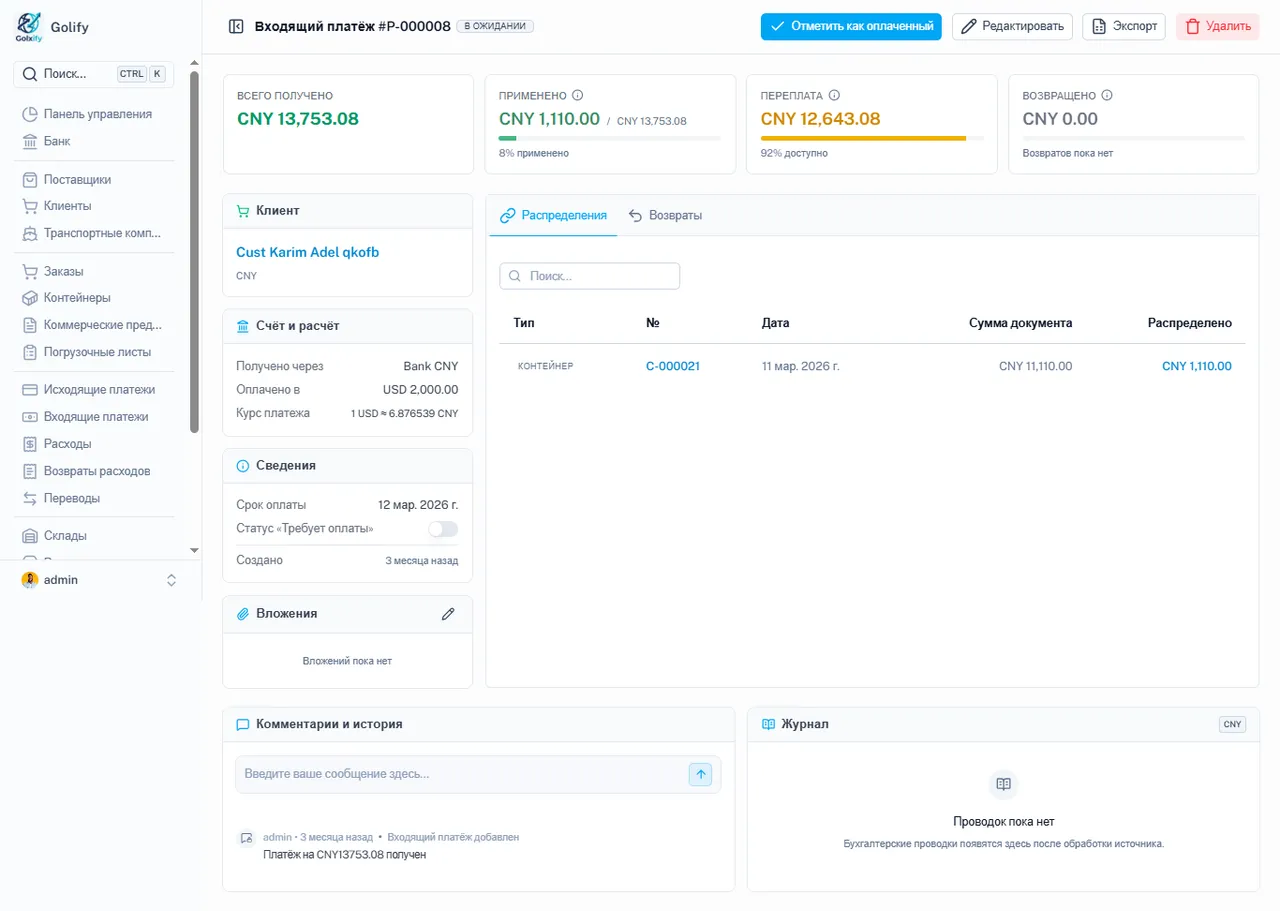Image resolution: width=1280 pixels, height=911 pixels.
Task: Click the Экспорт button
Action: 1125,27
